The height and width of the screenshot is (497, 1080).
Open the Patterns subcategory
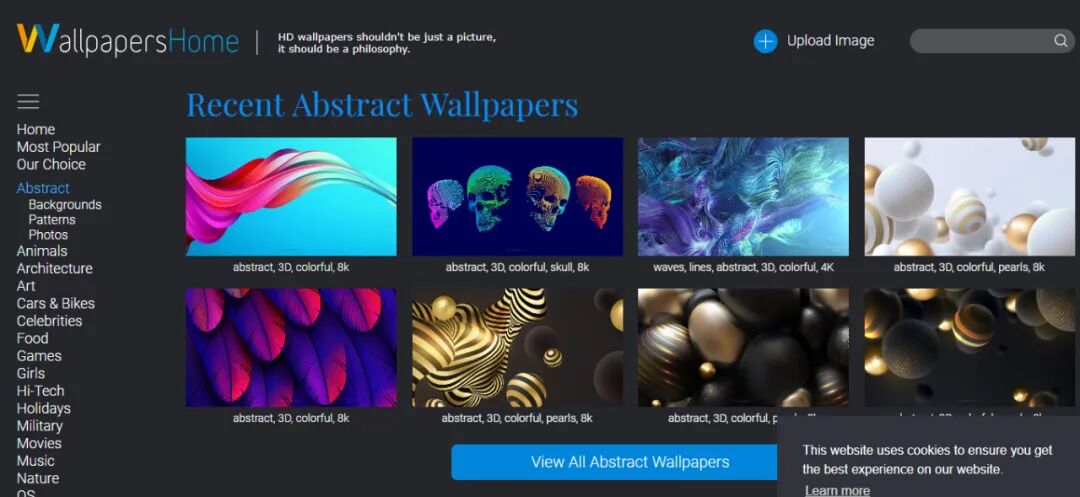52,220
